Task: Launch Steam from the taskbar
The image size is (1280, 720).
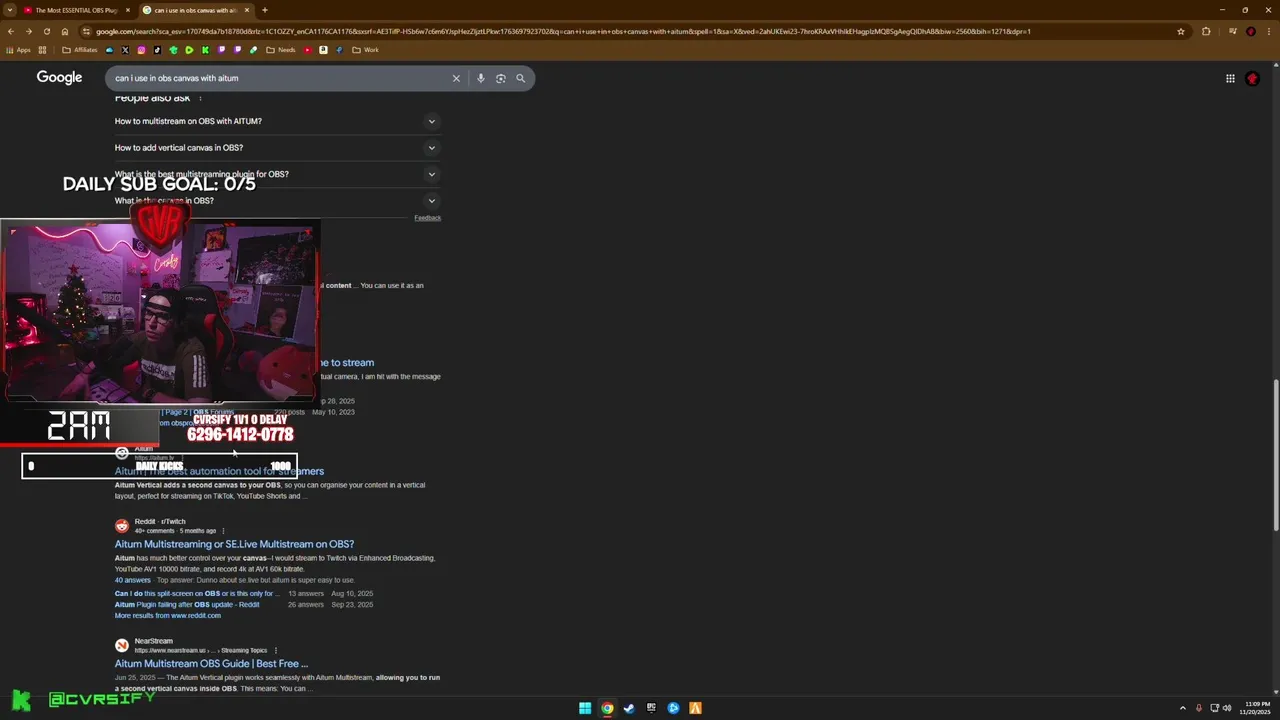Action: click(629, 708)
